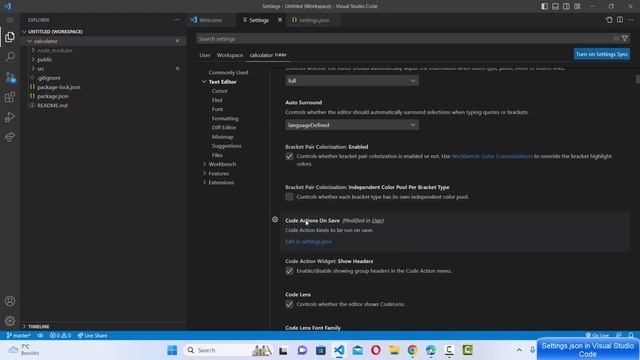Close the Settings tab
640x360 pixels.
280,20
